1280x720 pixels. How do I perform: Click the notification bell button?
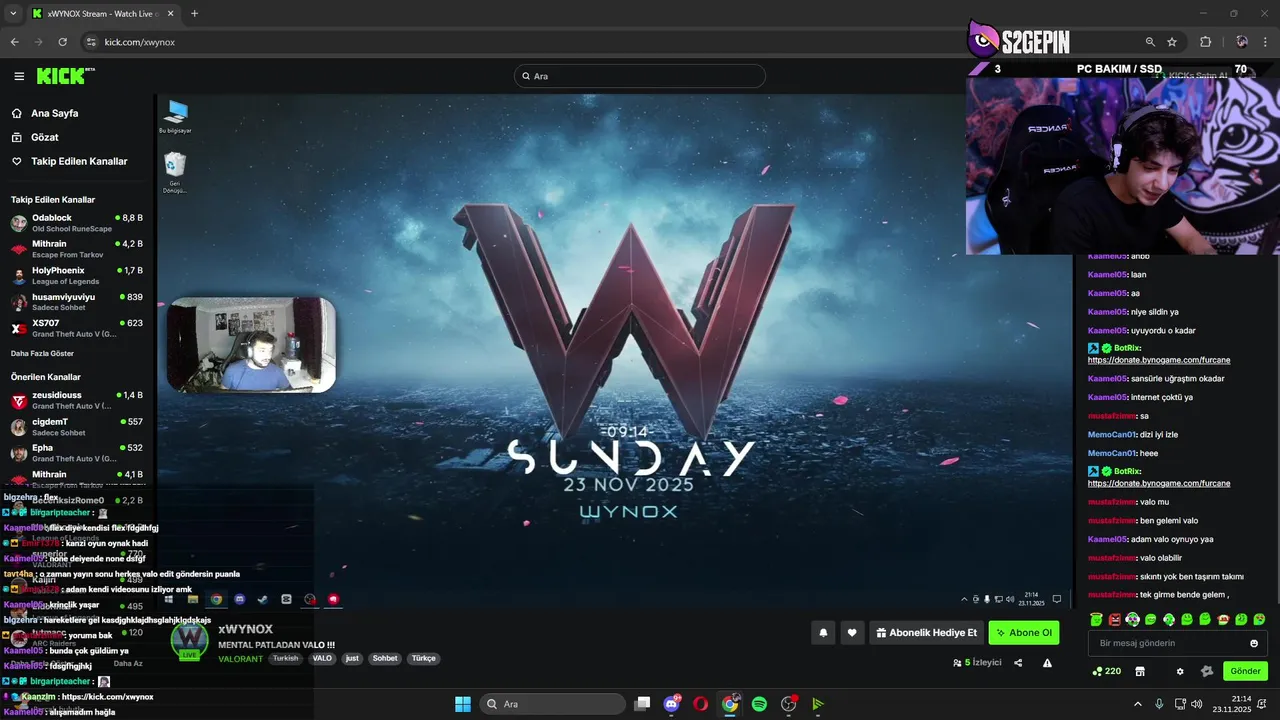pos(823,632)
